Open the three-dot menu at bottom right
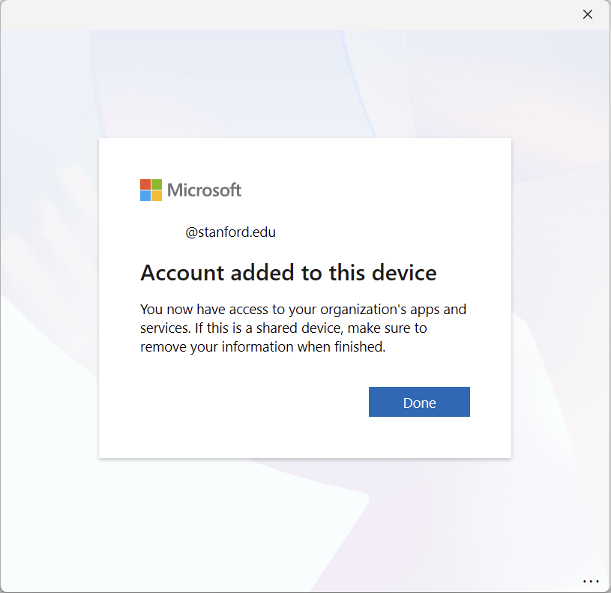The width and height of the screenshot is (611, 593). coord(589,581)
